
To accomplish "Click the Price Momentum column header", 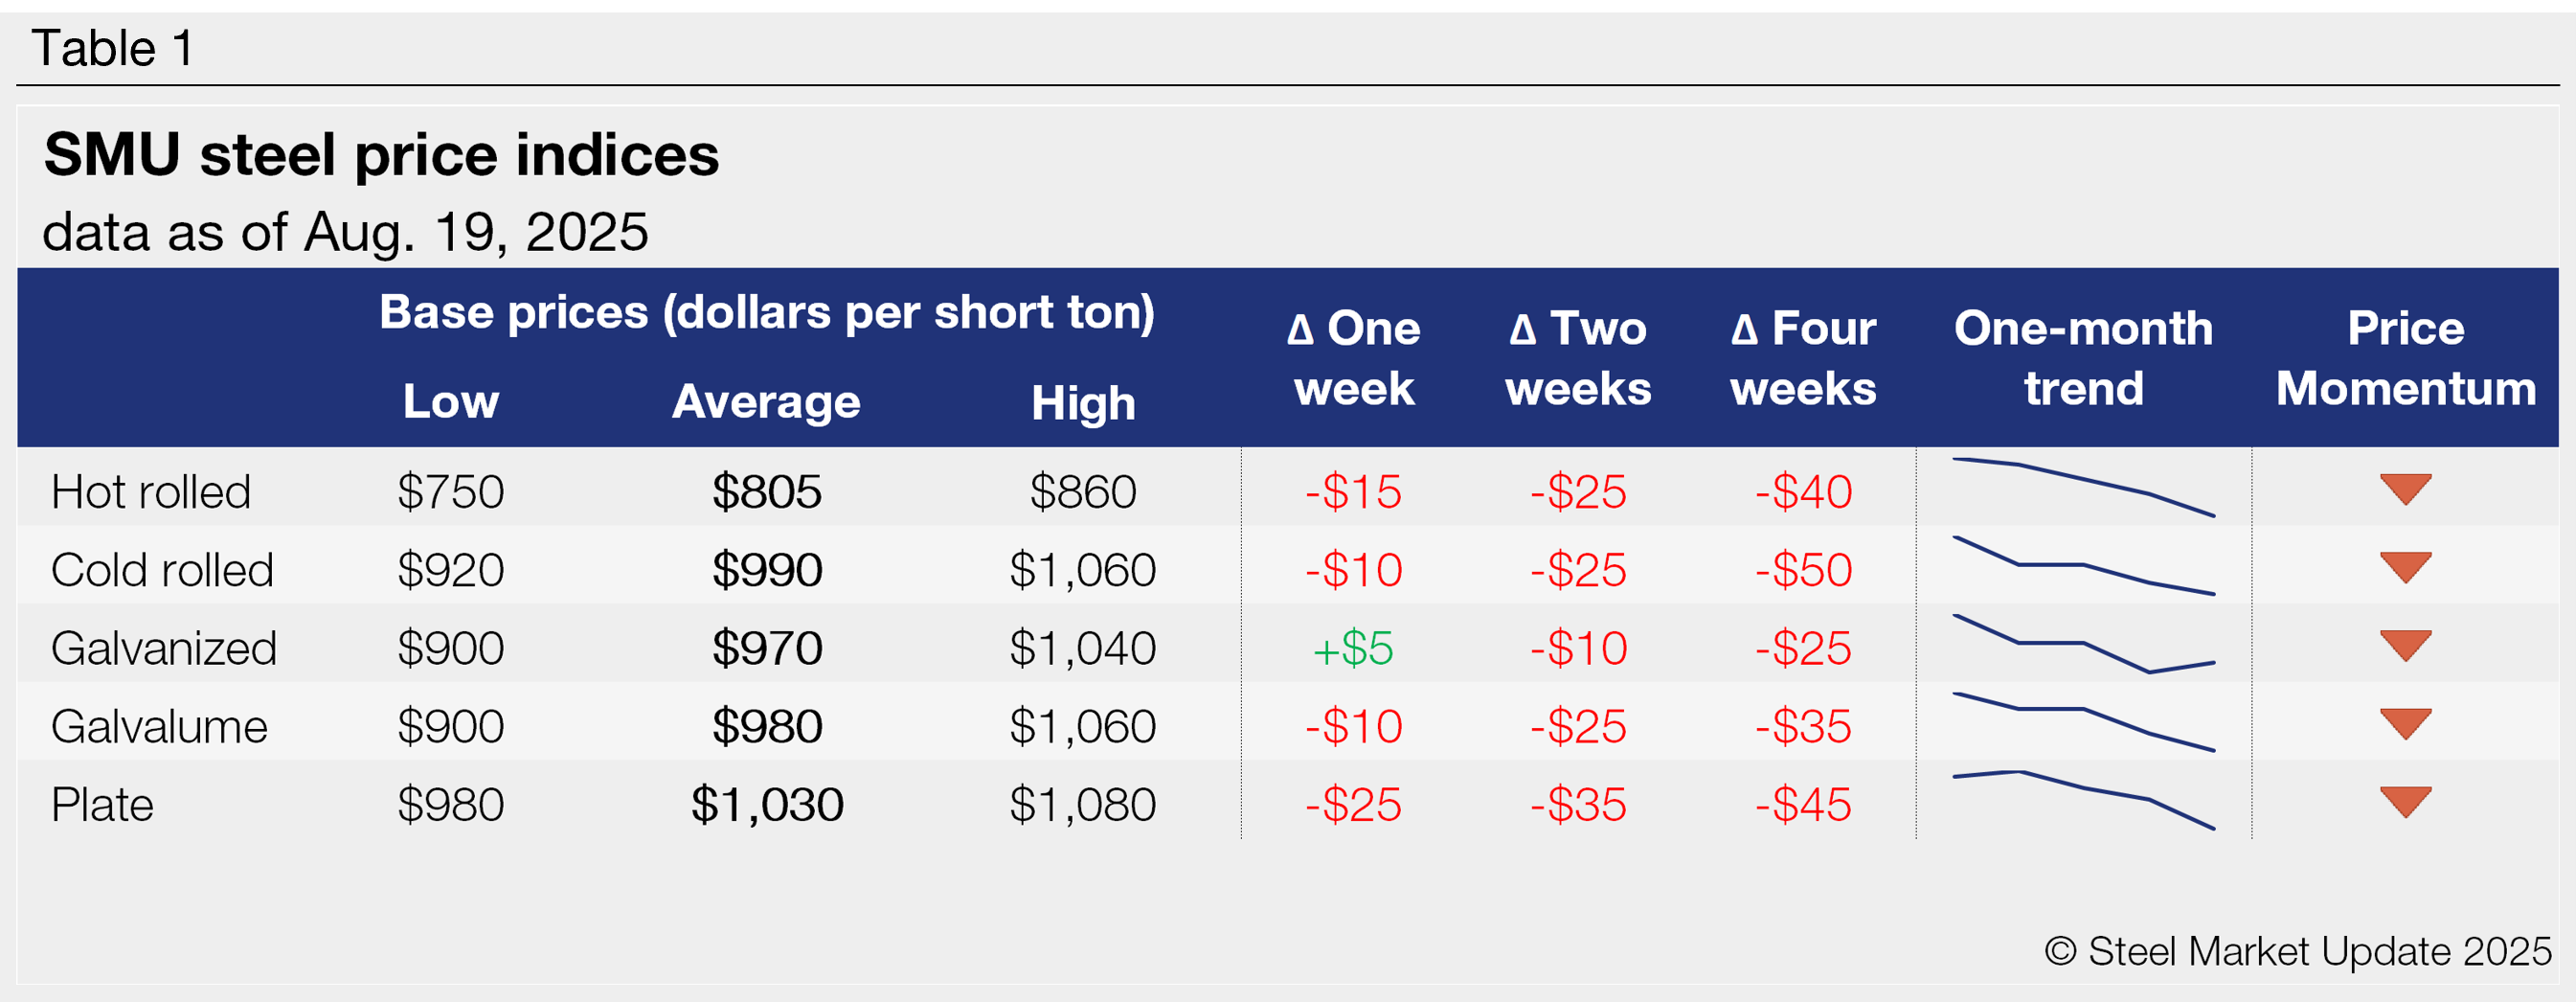I will pos(2405,358).
